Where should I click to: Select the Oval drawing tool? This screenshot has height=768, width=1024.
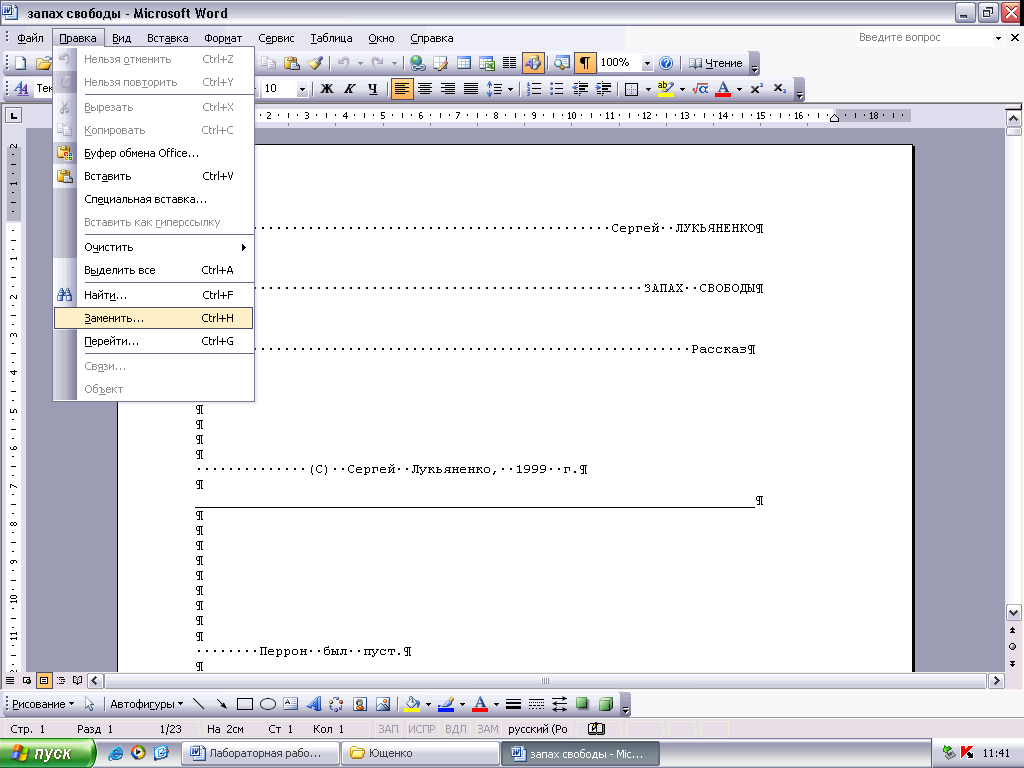pyautogui.click(x=268, y=704)
